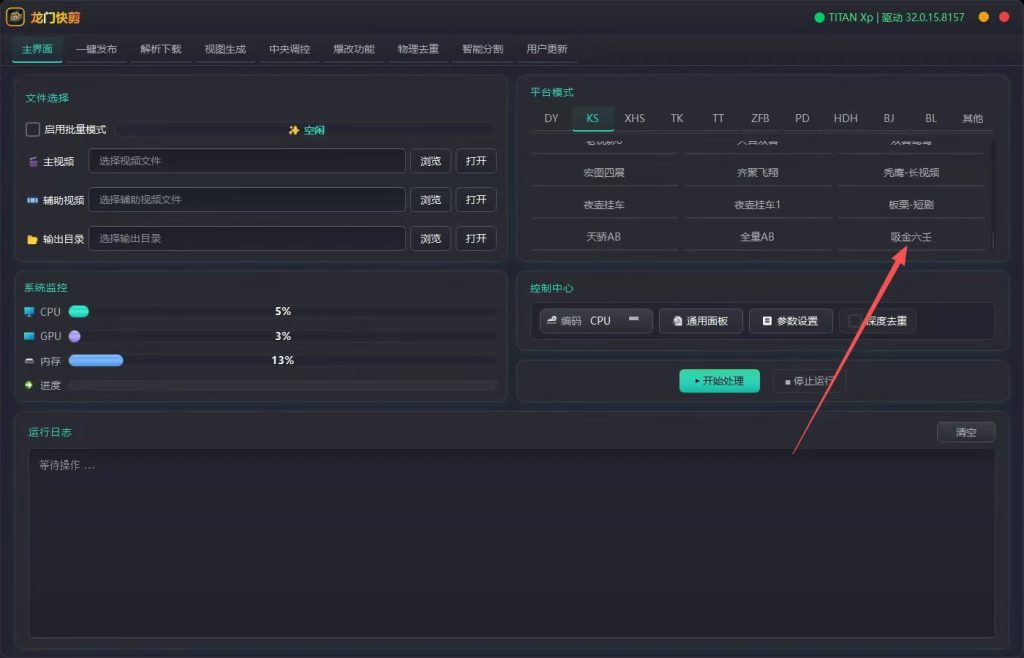Click the green TITAN Xp status dot
The width and height of the screenshot is (1024, 658).
point(819,18)
